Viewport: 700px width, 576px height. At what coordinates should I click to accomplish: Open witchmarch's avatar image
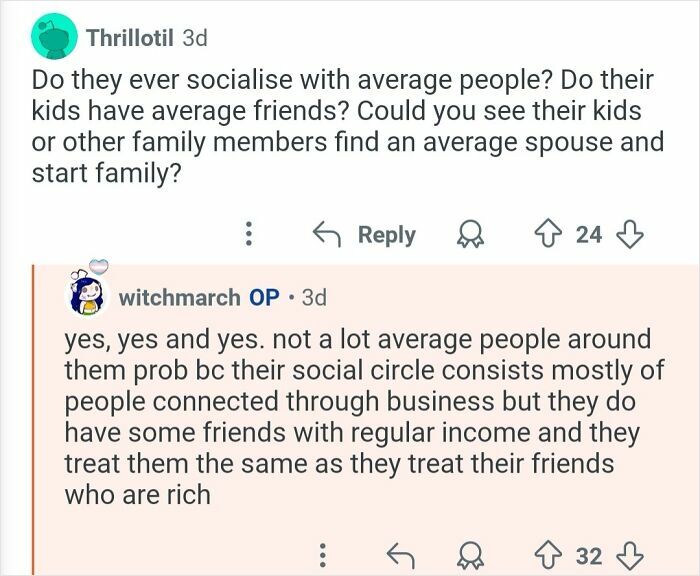tap(89, 292)
